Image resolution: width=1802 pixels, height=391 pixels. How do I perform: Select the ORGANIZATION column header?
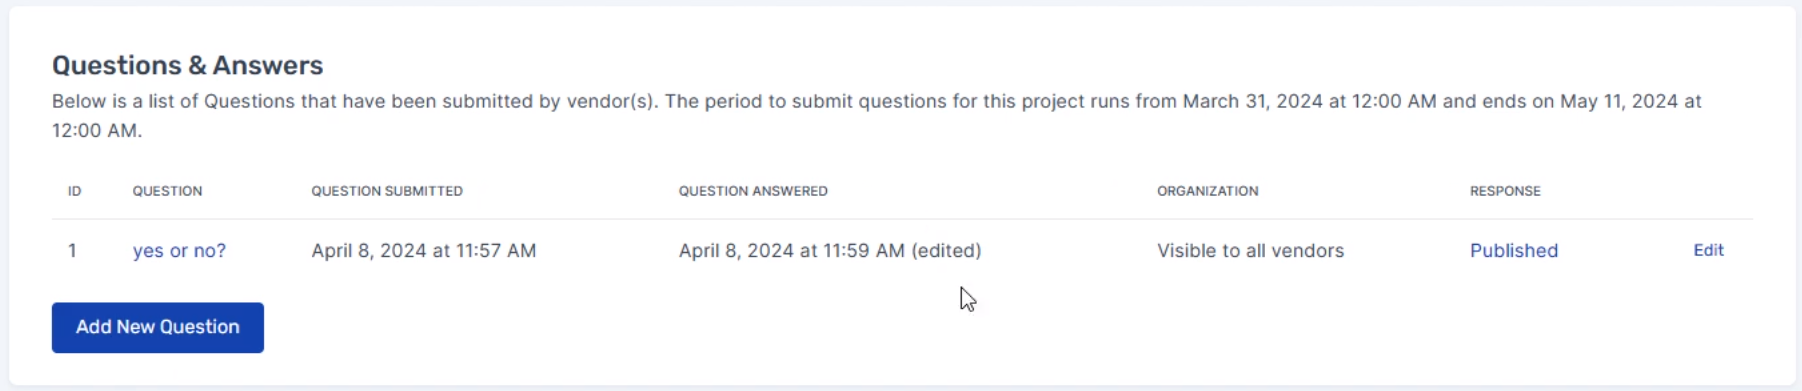click(x=1207, y=191)
